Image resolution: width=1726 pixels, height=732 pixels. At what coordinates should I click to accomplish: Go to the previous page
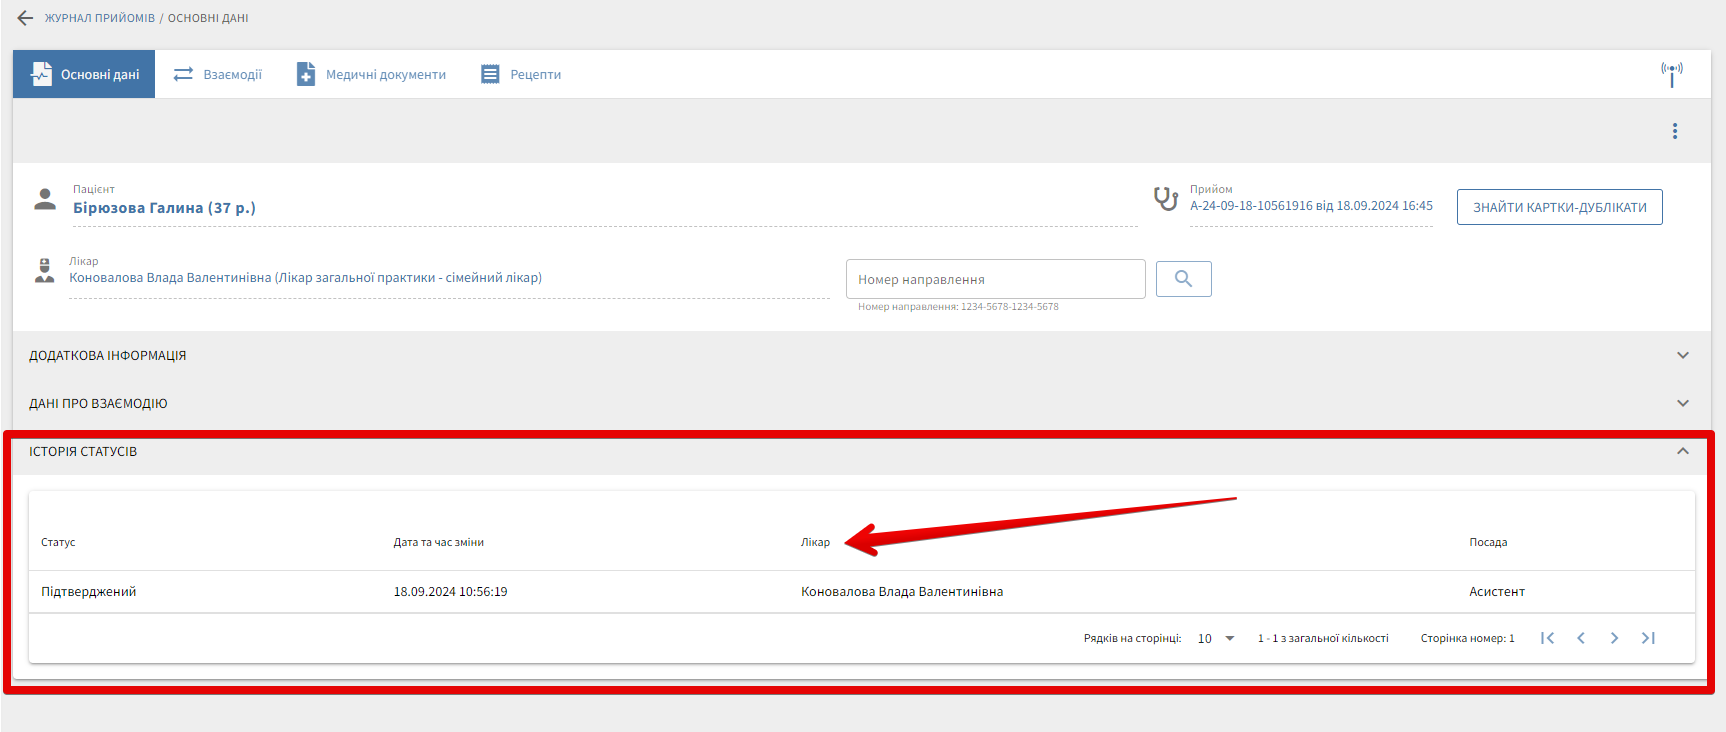pyautogui.click(x=1581, y=638)
